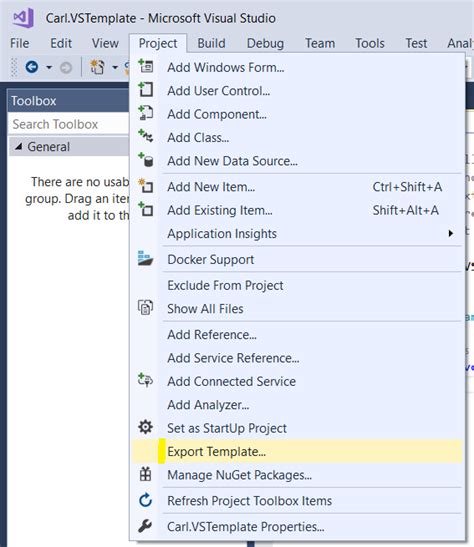Open the File menu
474x547 pixels.
(20, 43)
